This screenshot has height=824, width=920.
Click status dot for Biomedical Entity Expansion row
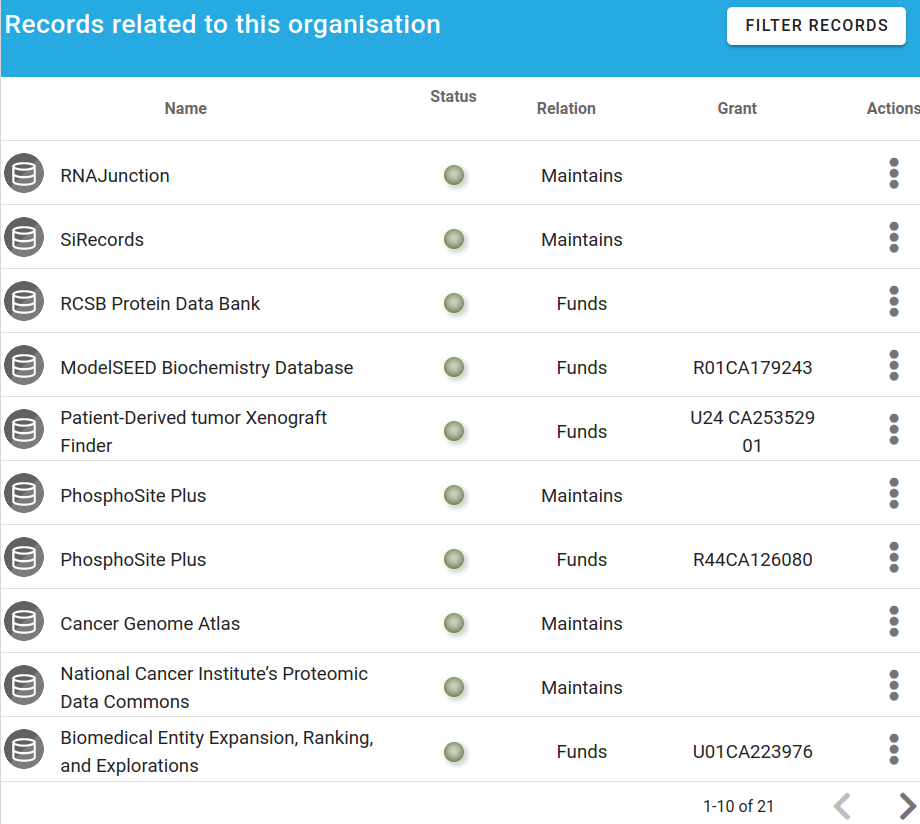[454, 751]
